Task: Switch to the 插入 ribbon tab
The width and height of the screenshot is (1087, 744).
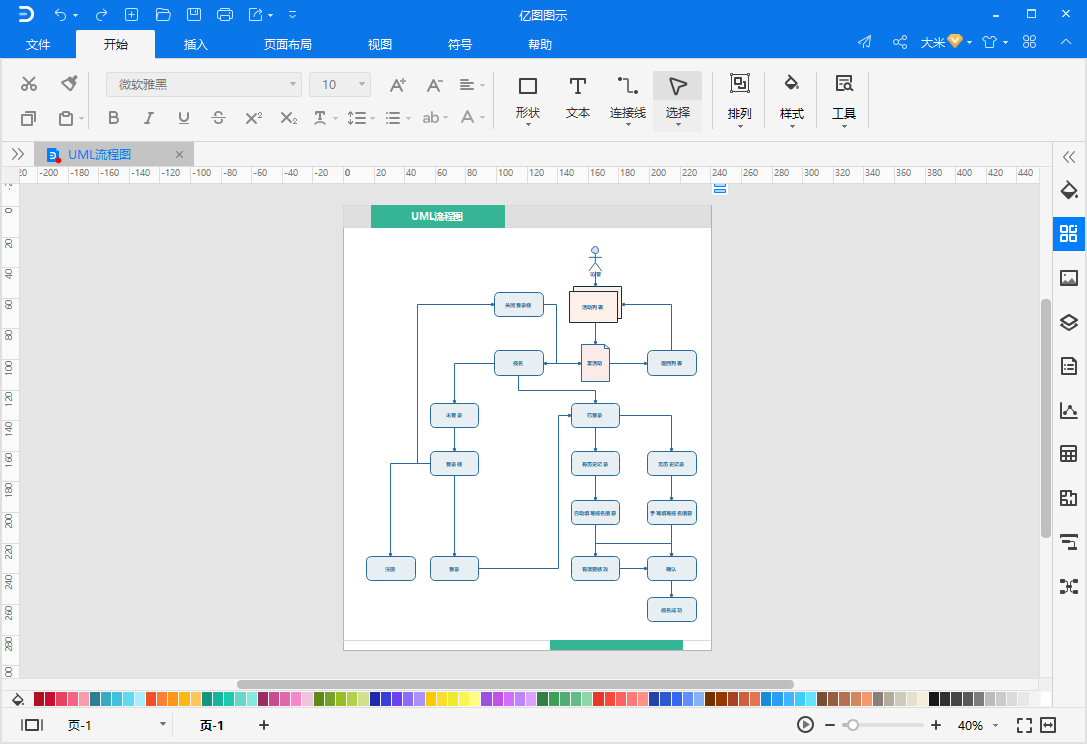Action: [x=196, y=44]
